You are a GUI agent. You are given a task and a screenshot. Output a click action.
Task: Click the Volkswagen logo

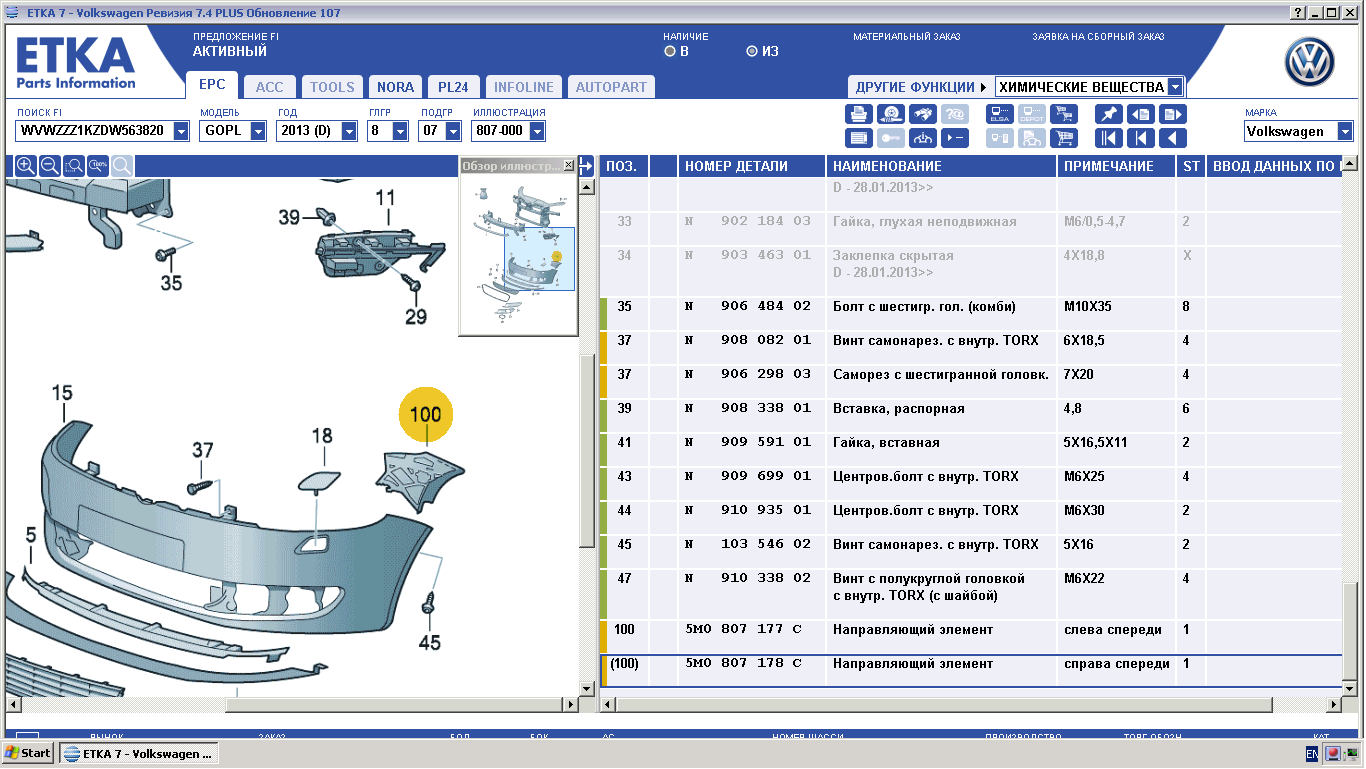point(1310,64)
